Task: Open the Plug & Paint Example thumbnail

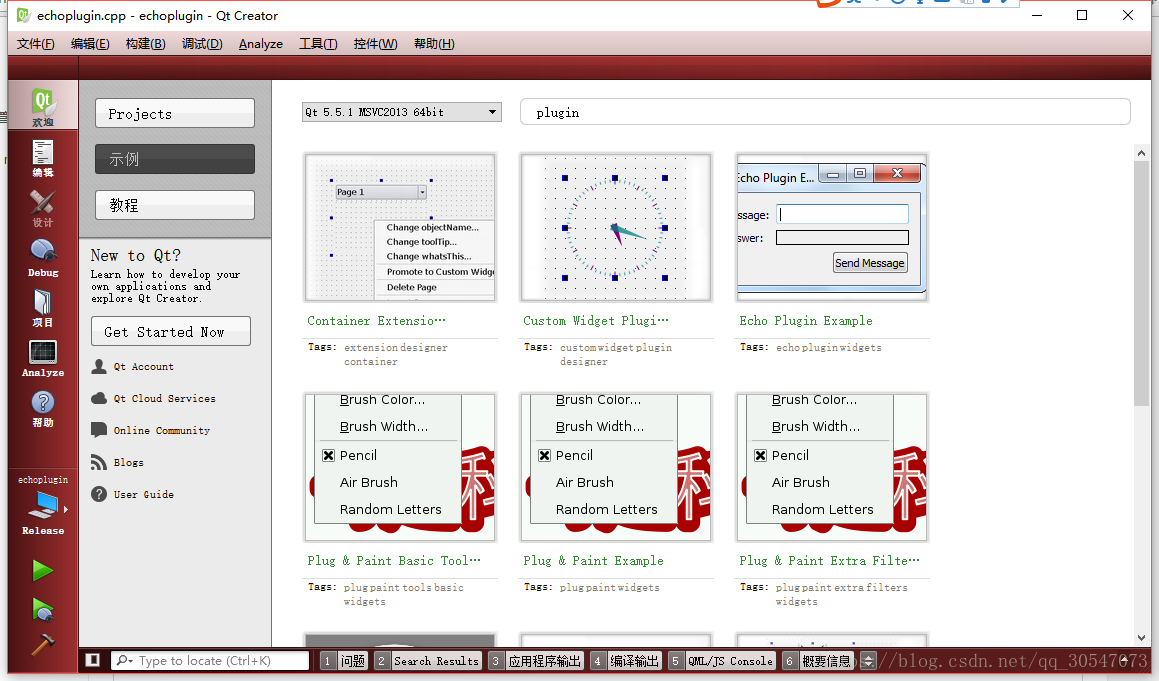Action: coord(616,467)
